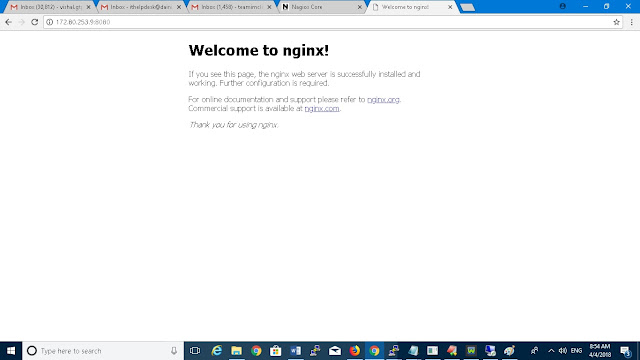Open the Chrome three-dot menu
The width and height of the screenshot is (640, 360).
pyautogui.click(x=631, y=22)
